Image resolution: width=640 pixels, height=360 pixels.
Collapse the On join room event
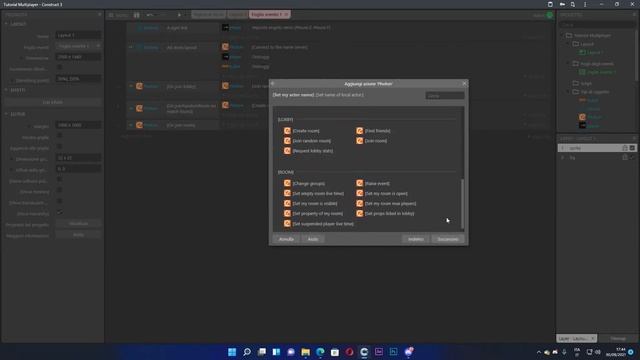click(131, 125)
